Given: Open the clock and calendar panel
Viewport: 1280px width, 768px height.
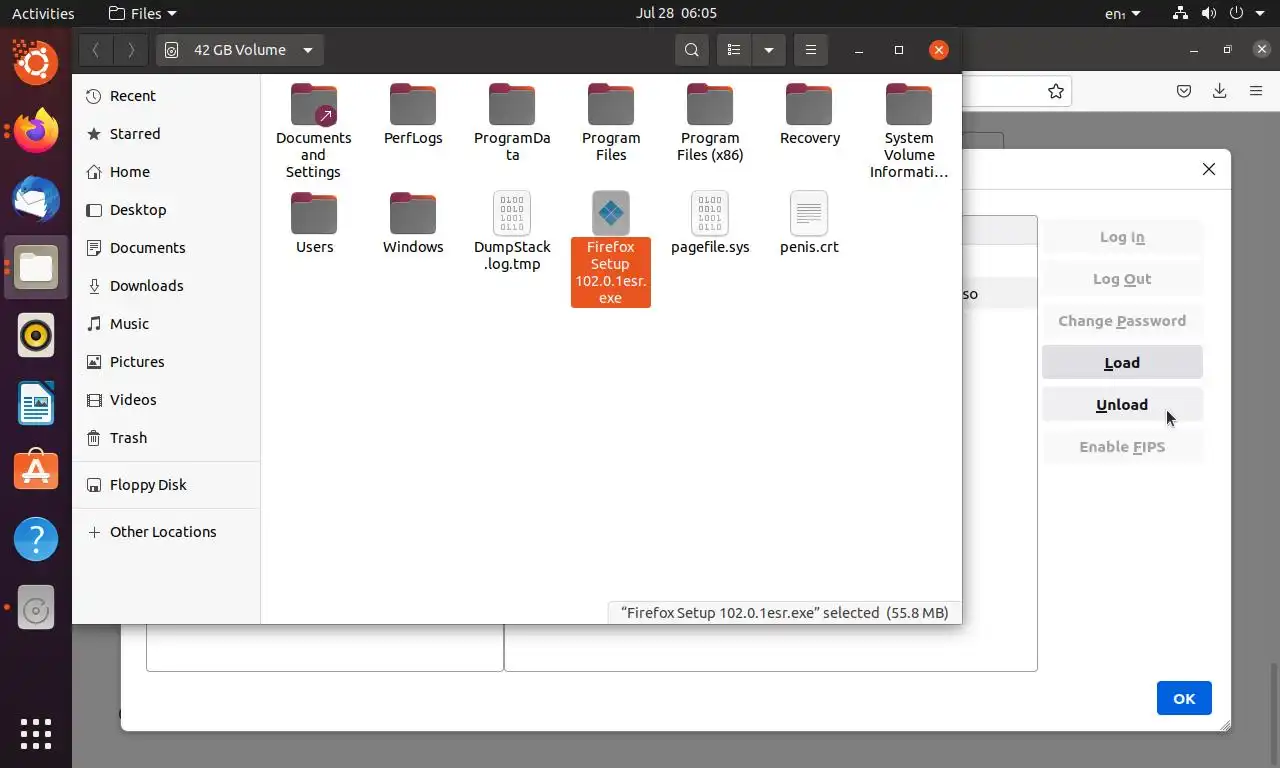Looking at the screenshot, I should [676, 13].
